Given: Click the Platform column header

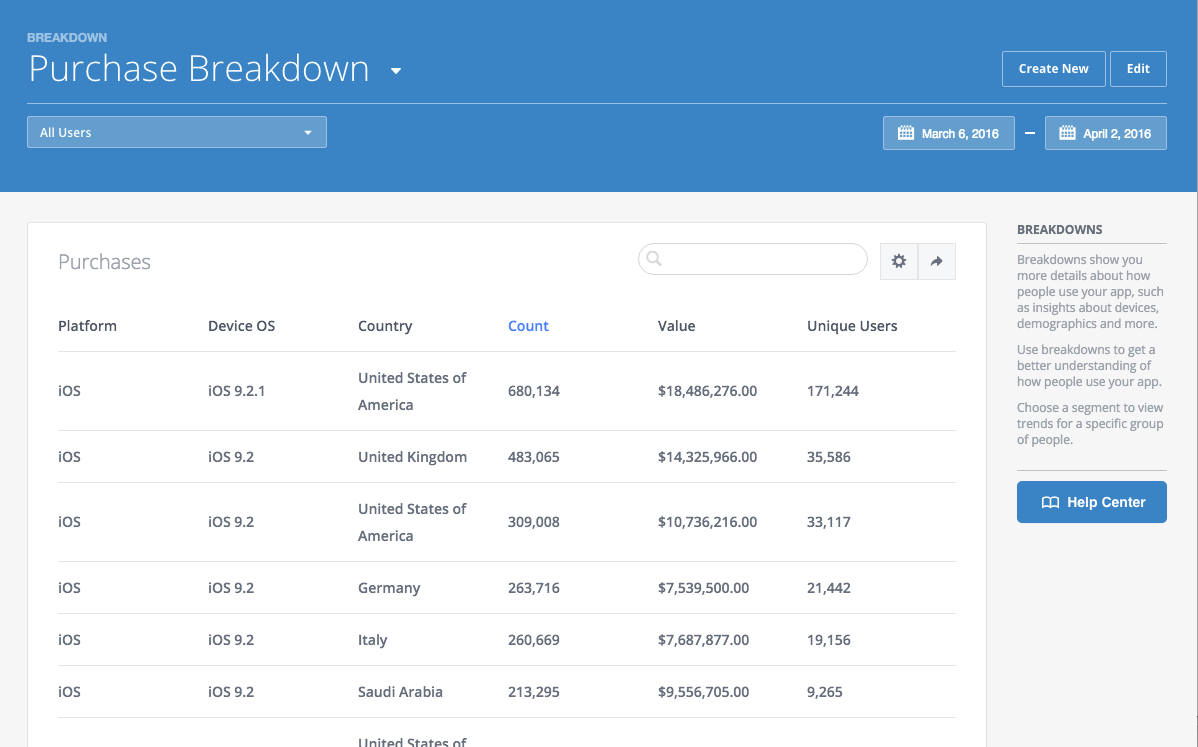Looking at the screenshot, I should click(x=87, y=326).
